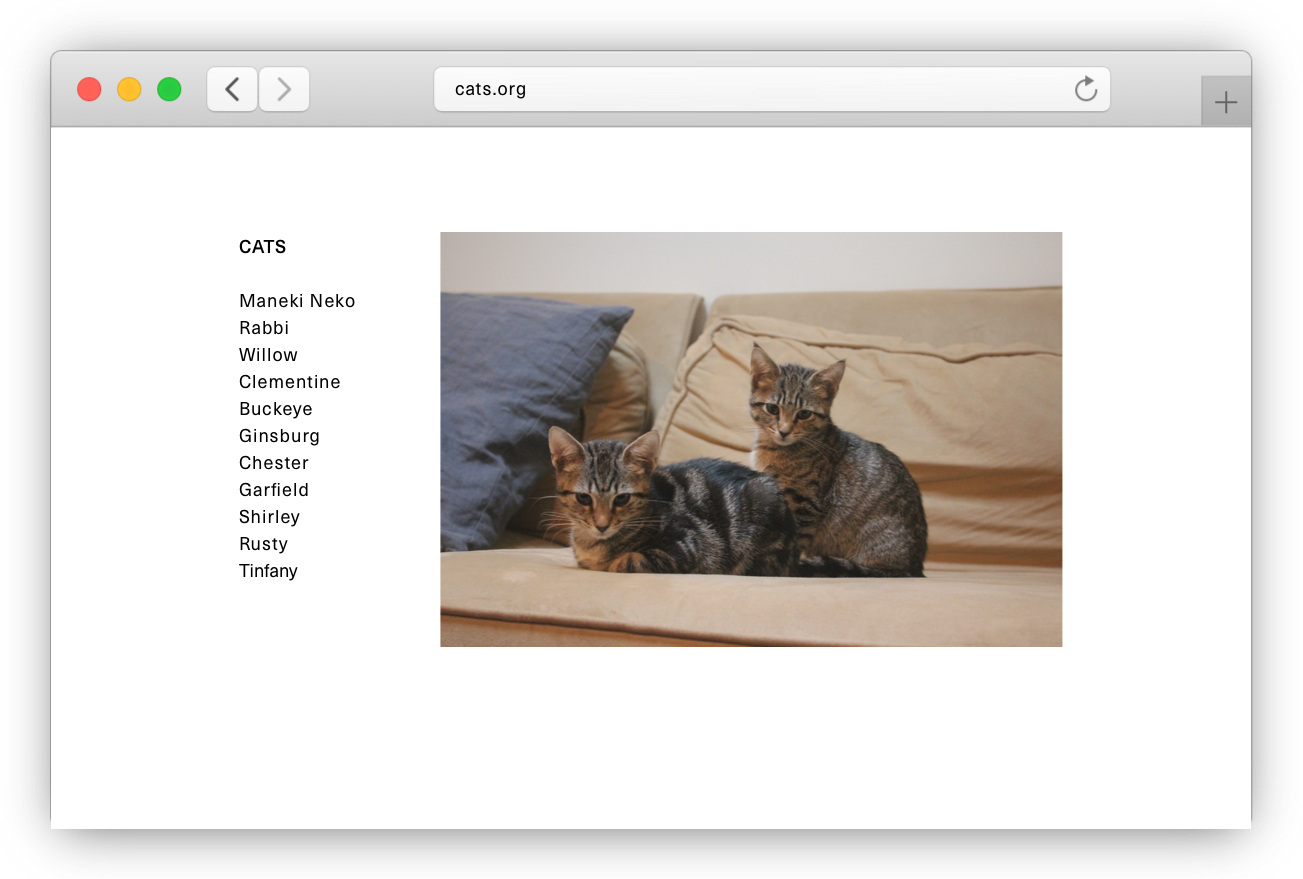Viewport: 1303px width, 879px height.
Task: Click the Willow link
Action: point(268,355)
